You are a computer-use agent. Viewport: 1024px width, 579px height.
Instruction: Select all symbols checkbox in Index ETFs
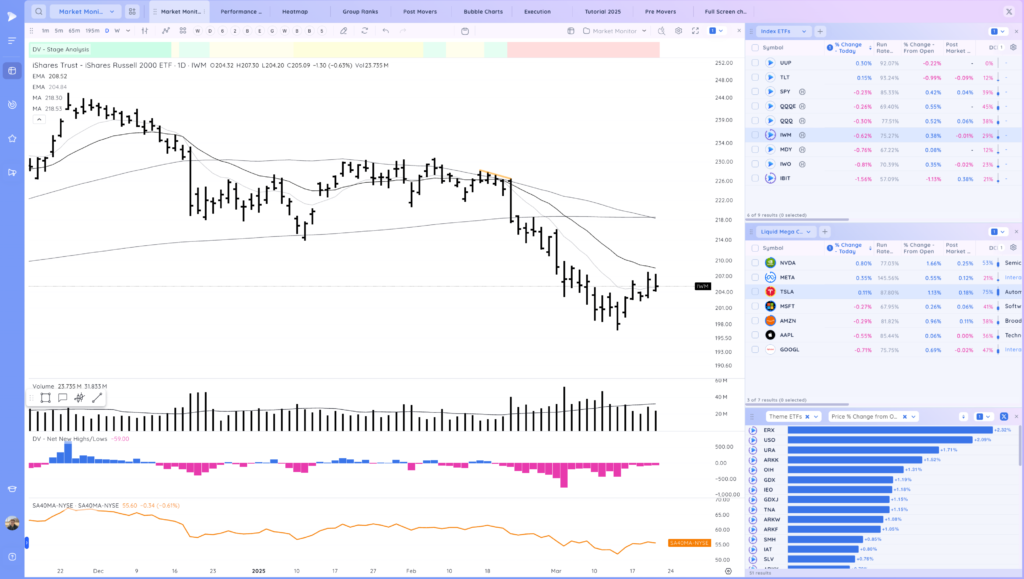coord(755,48)
